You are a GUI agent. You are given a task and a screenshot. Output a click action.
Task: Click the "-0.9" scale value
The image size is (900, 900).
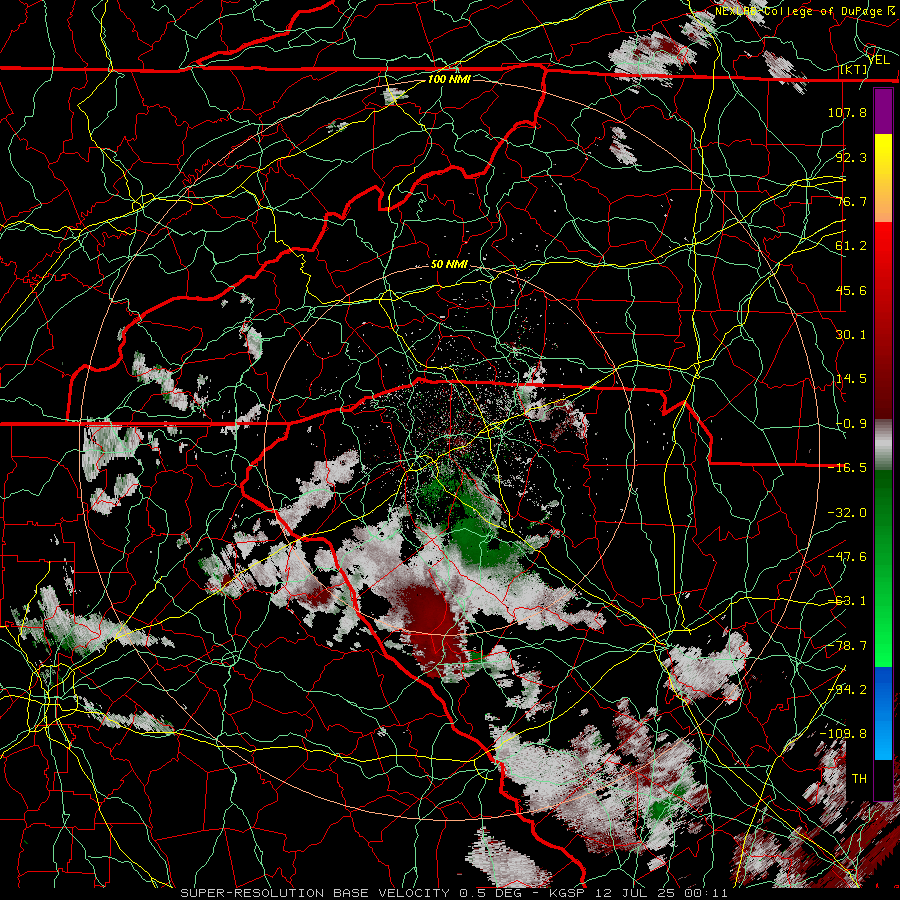[851, 424]
